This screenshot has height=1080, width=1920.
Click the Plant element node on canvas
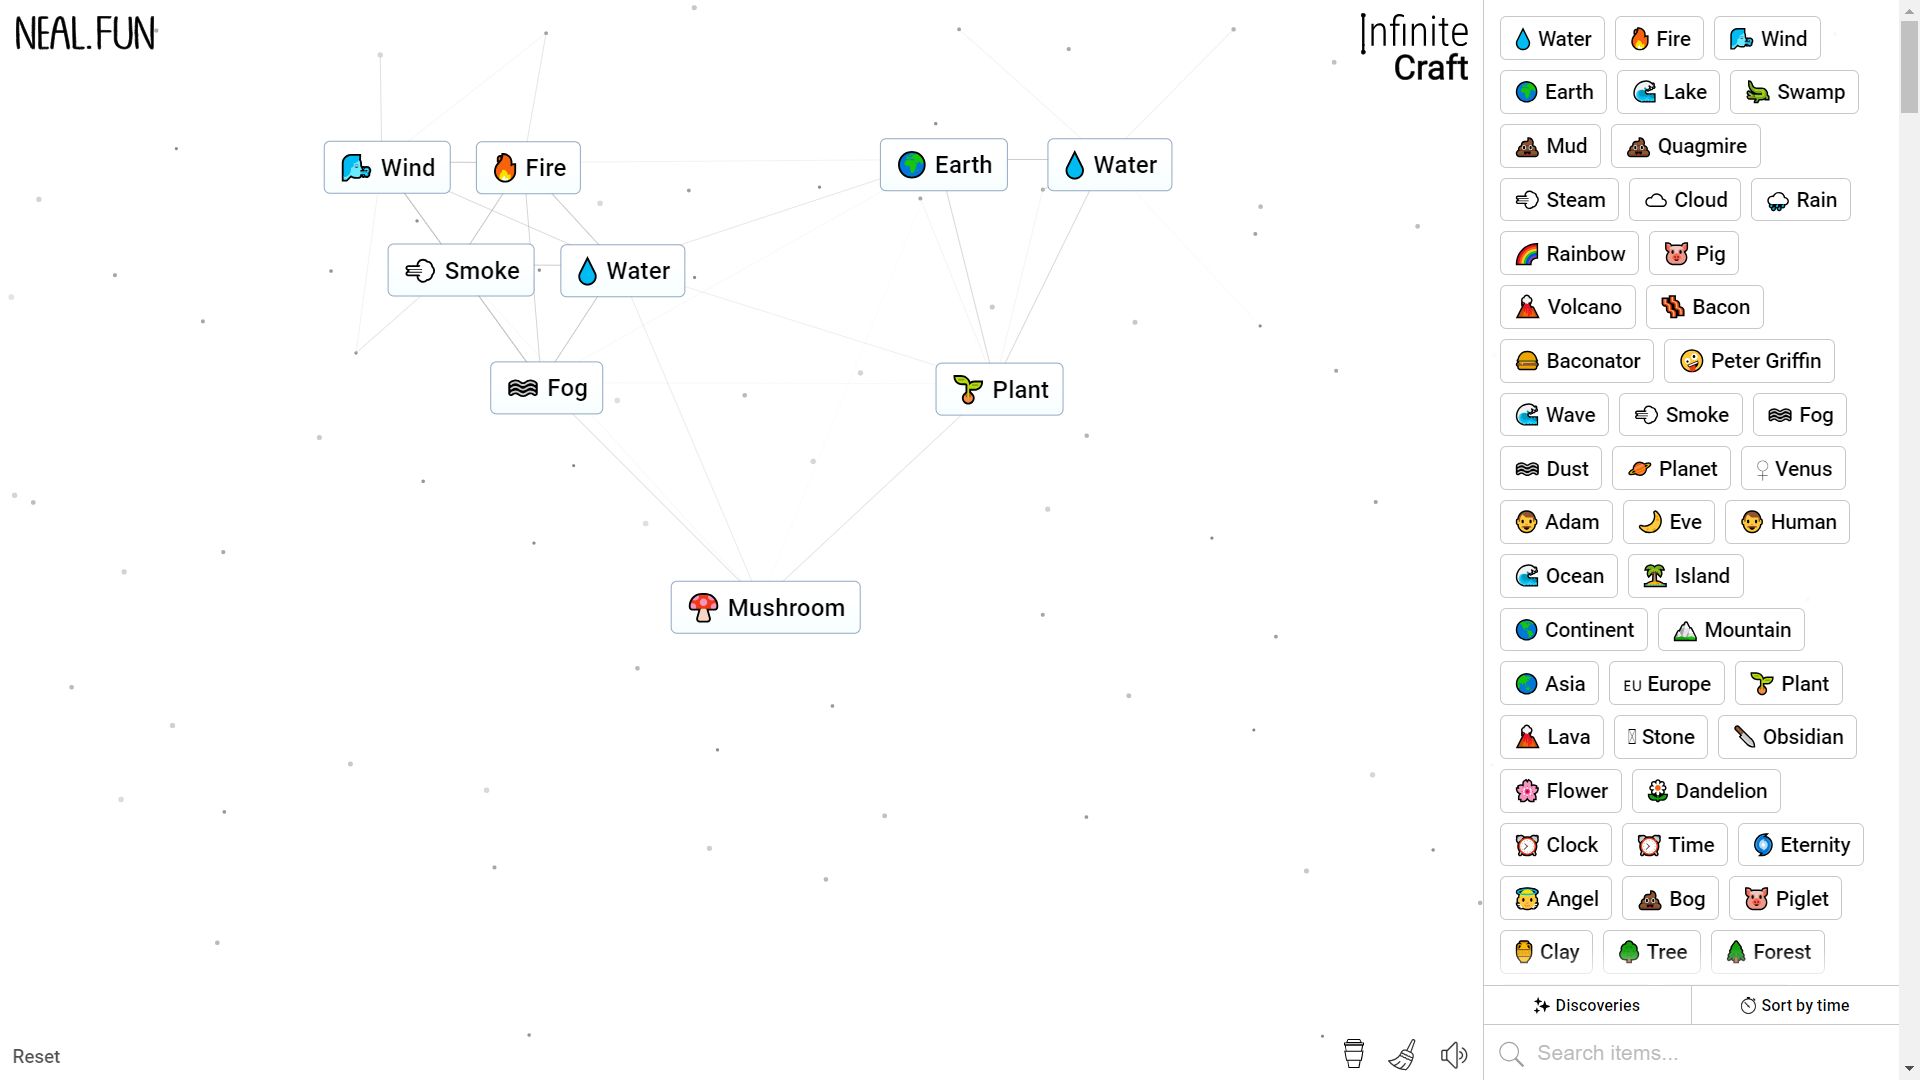click(x=1000, y=389)
